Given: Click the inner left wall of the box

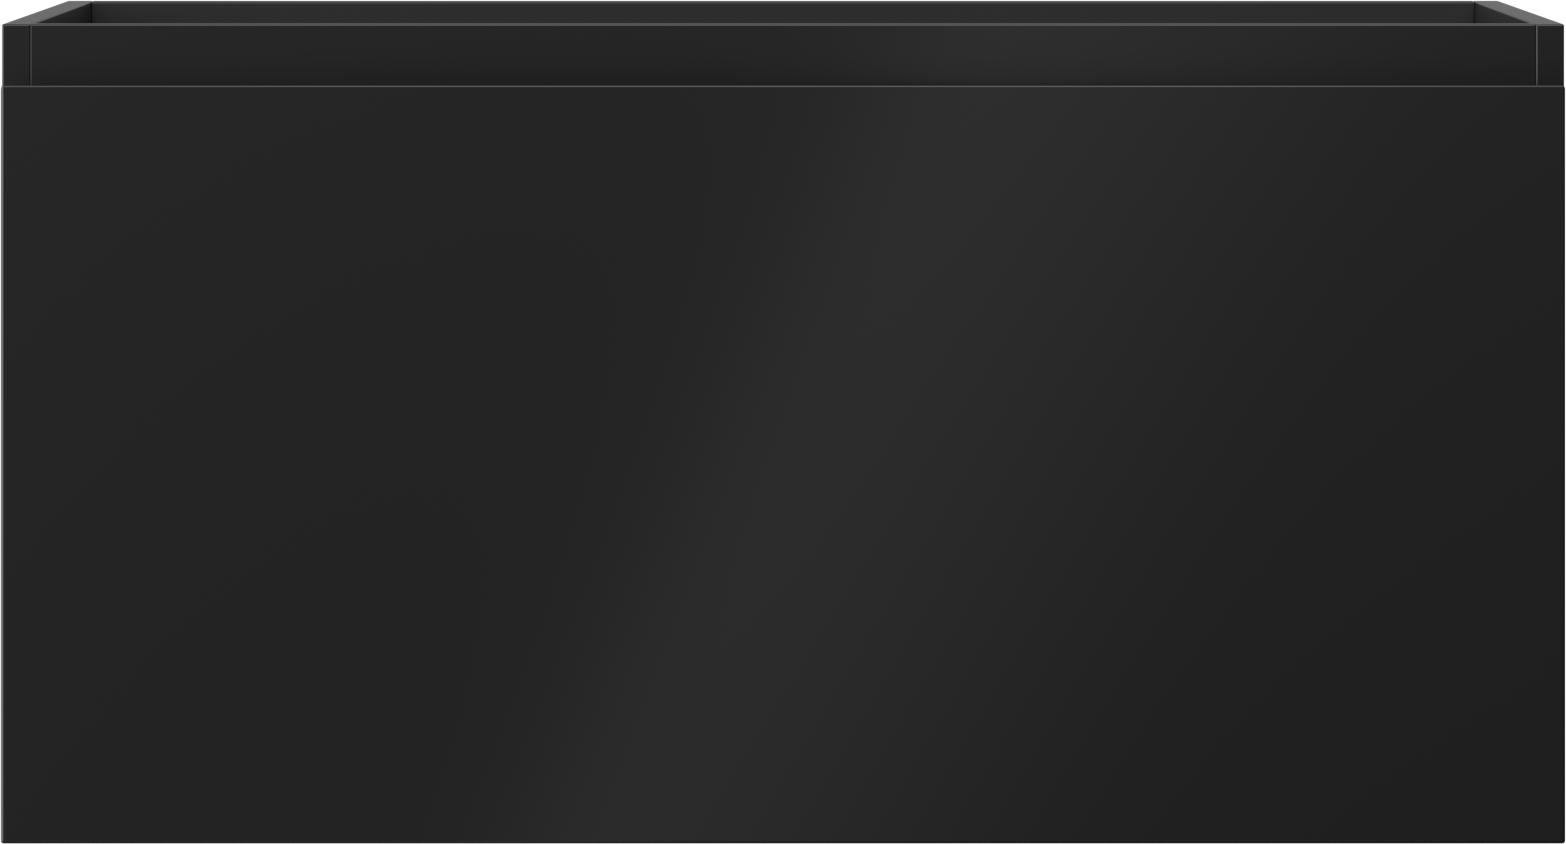Looking at the screenshot, I should (61, 13).
